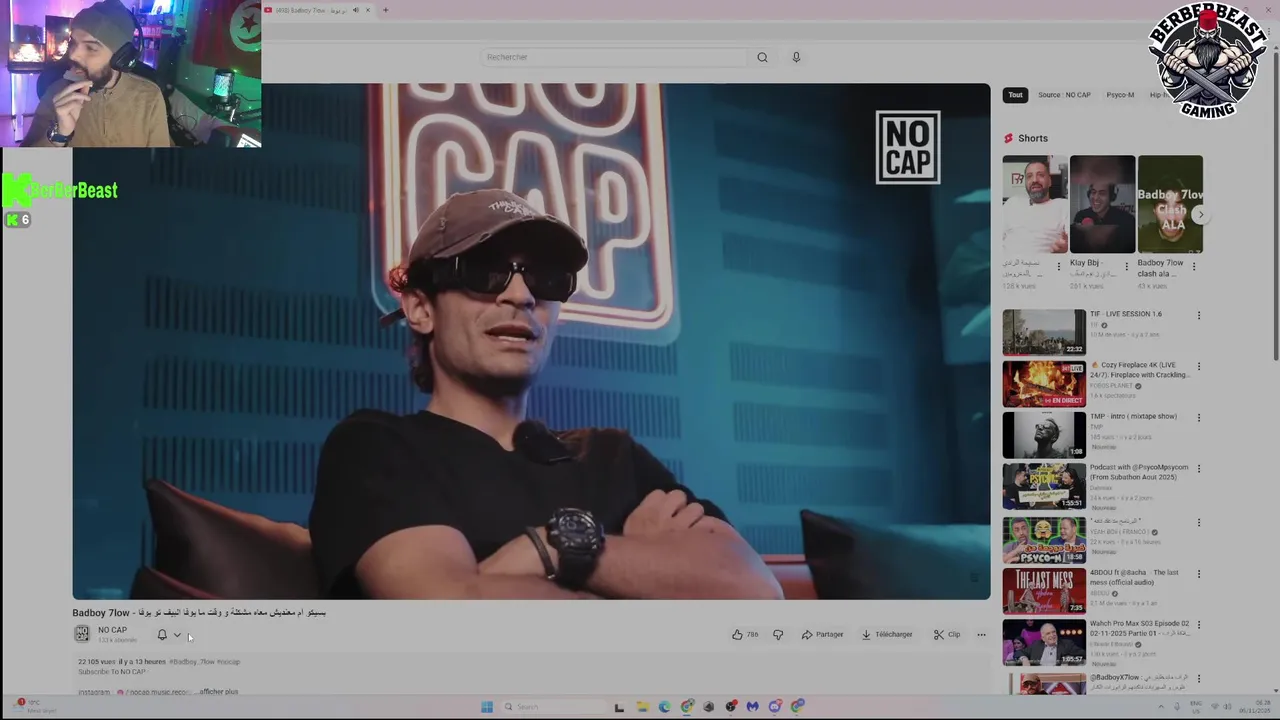Expand description with afficher plus
Image resolution: width=1280 pixels, height=720 pixels.
point(219,692)
